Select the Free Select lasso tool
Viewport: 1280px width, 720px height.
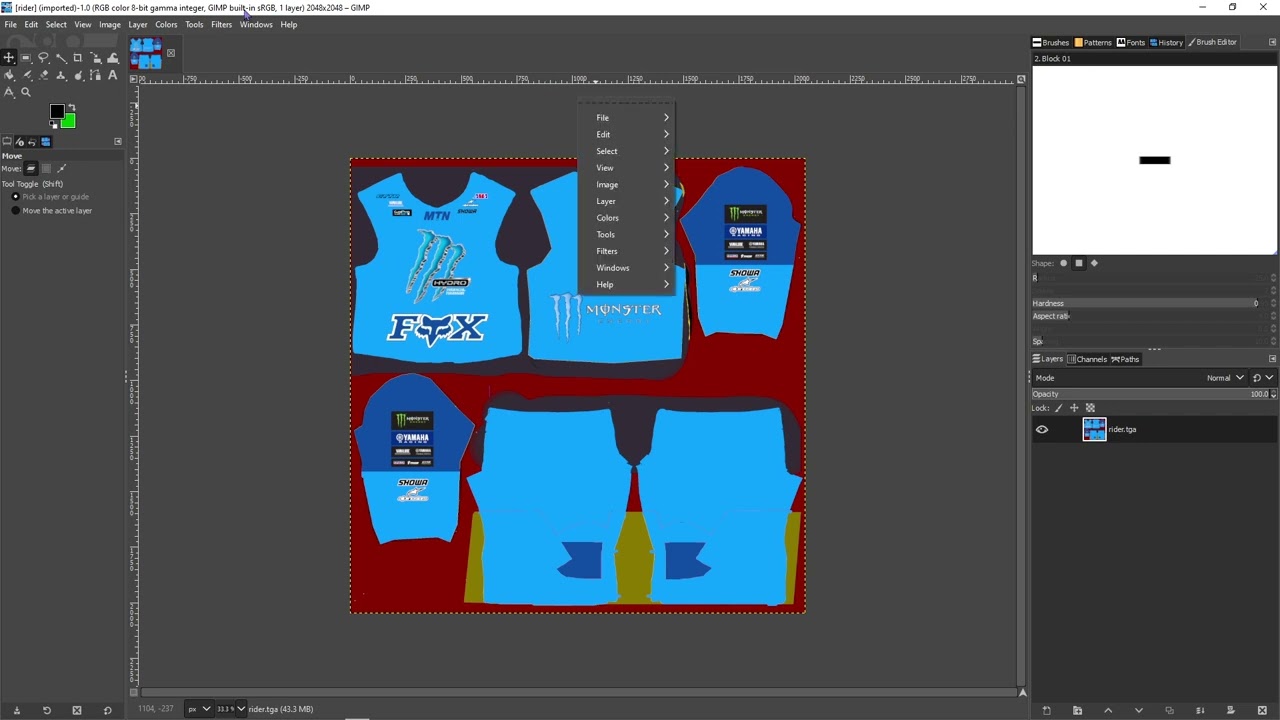(43, 58)
